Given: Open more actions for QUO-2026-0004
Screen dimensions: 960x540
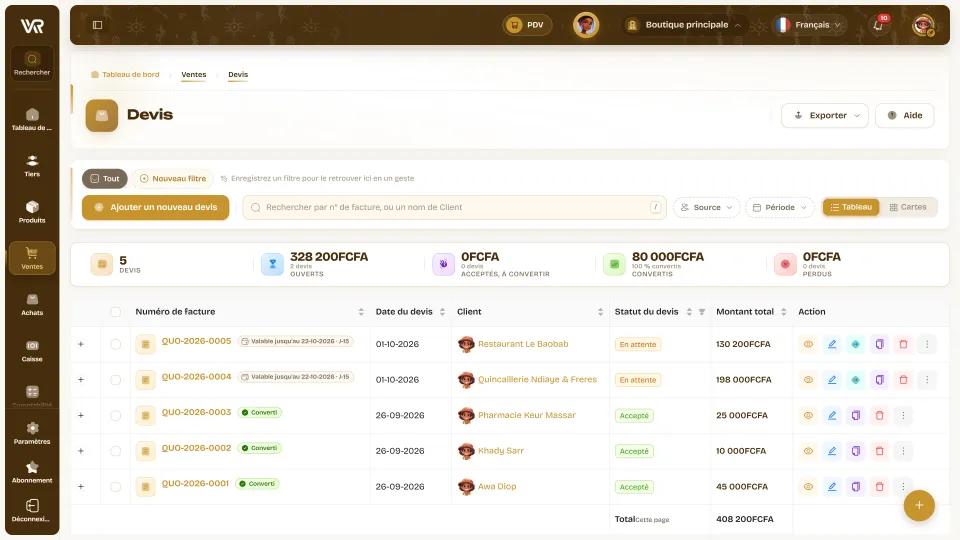Looking at the screenshot, I should (x=927, y=380).
